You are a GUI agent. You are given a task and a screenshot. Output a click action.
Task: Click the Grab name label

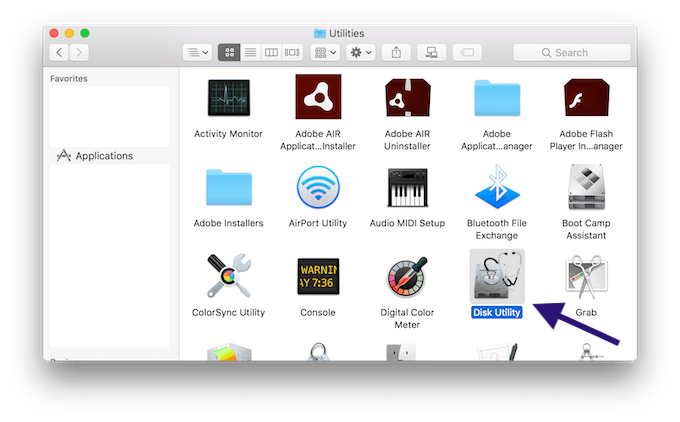(586, 312)
